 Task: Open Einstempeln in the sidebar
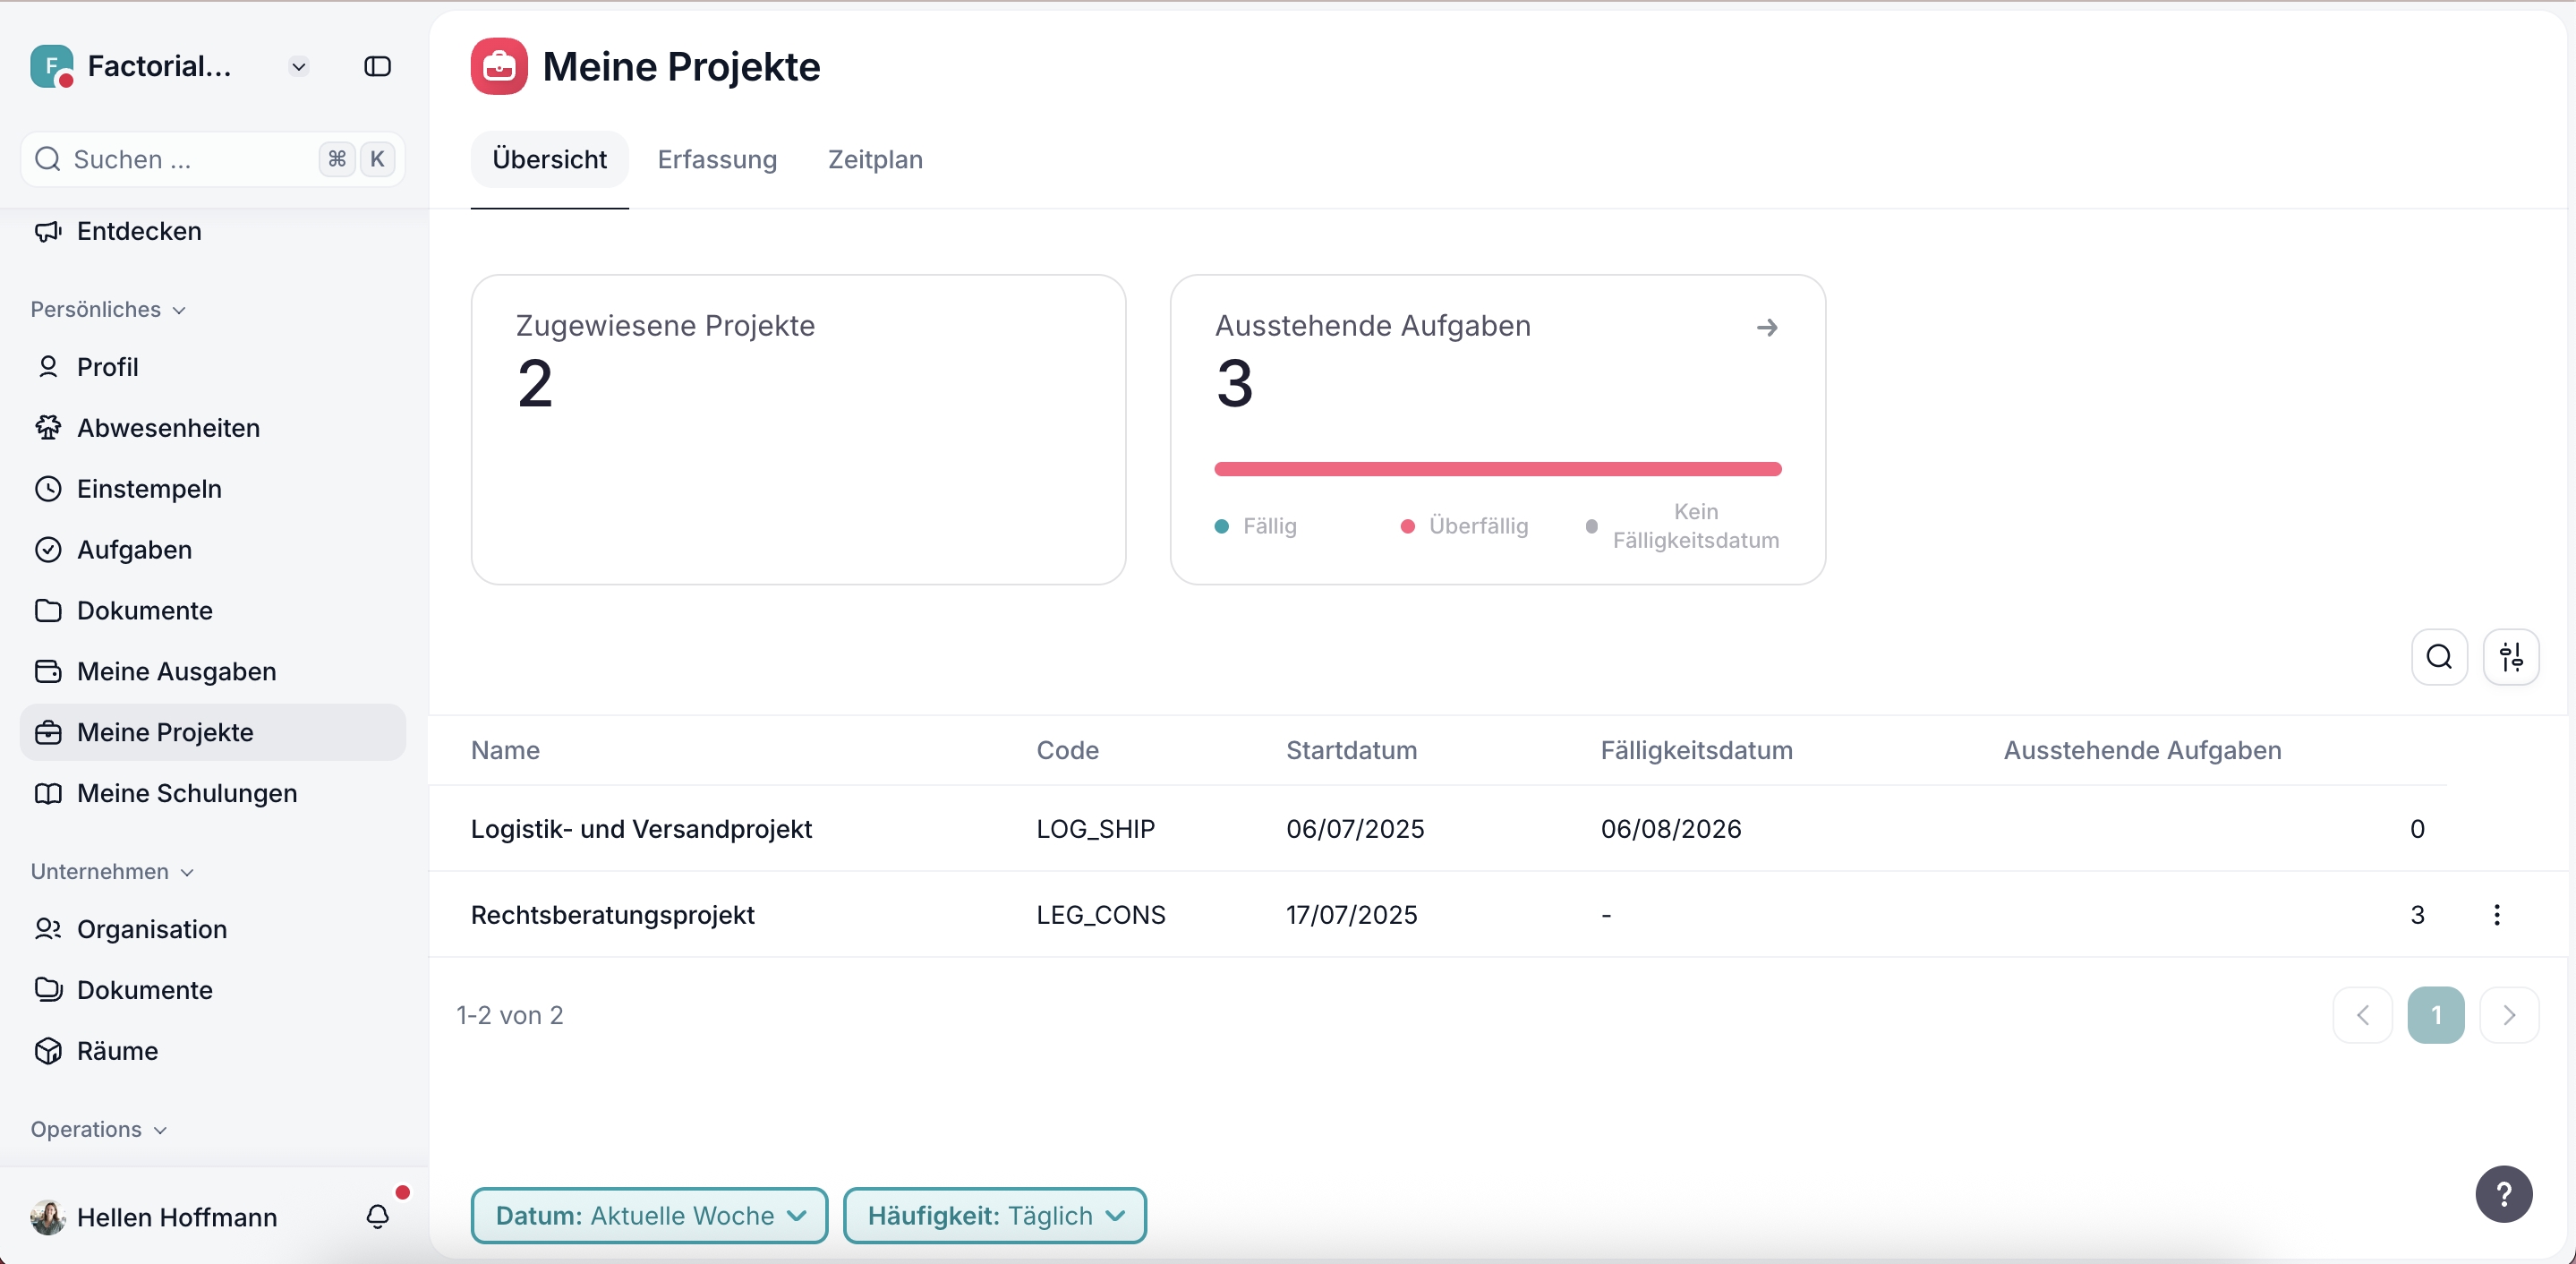point(149,489)
